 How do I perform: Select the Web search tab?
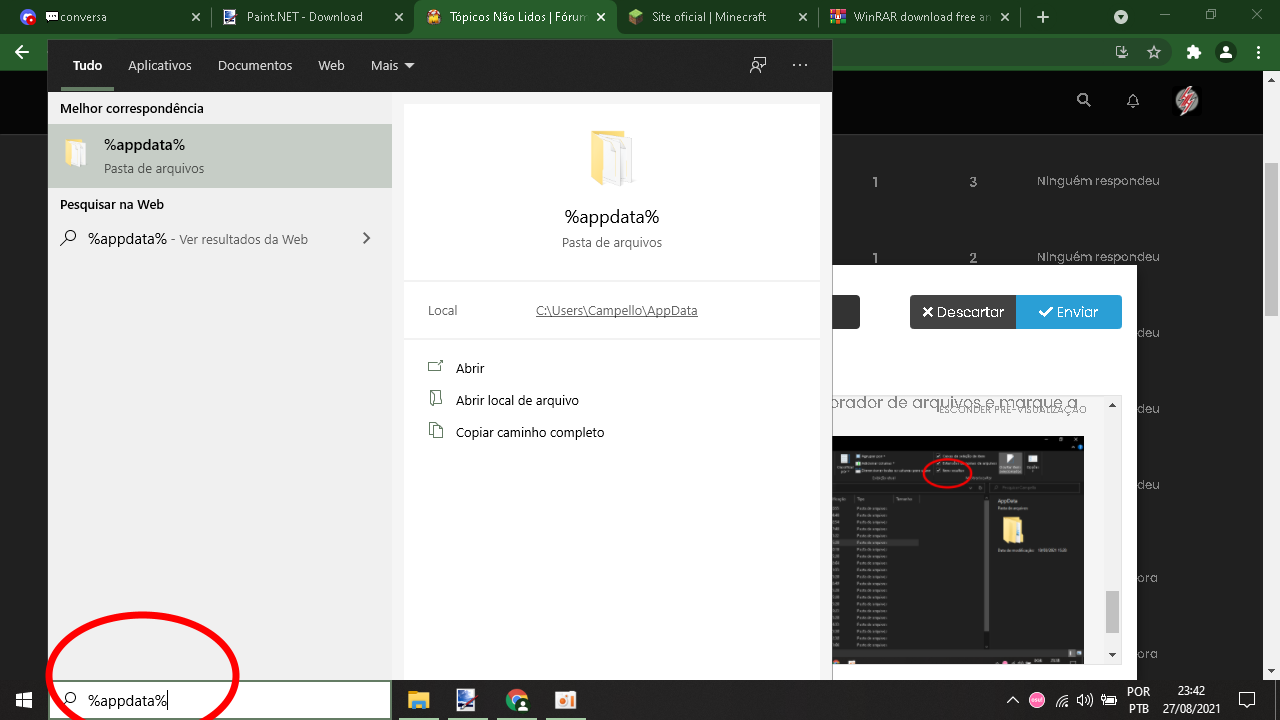pos(331,65)
